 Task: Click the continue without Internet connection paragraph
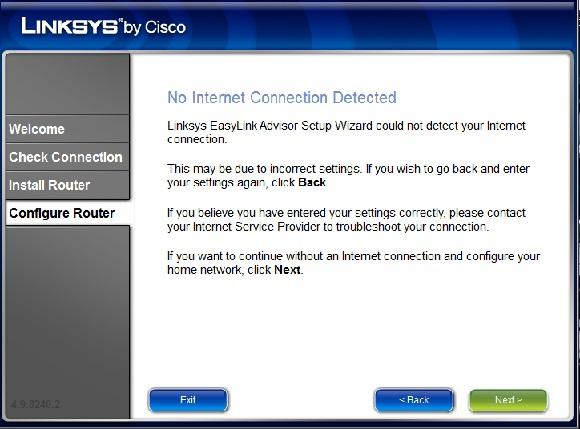[x=354, y=263]
